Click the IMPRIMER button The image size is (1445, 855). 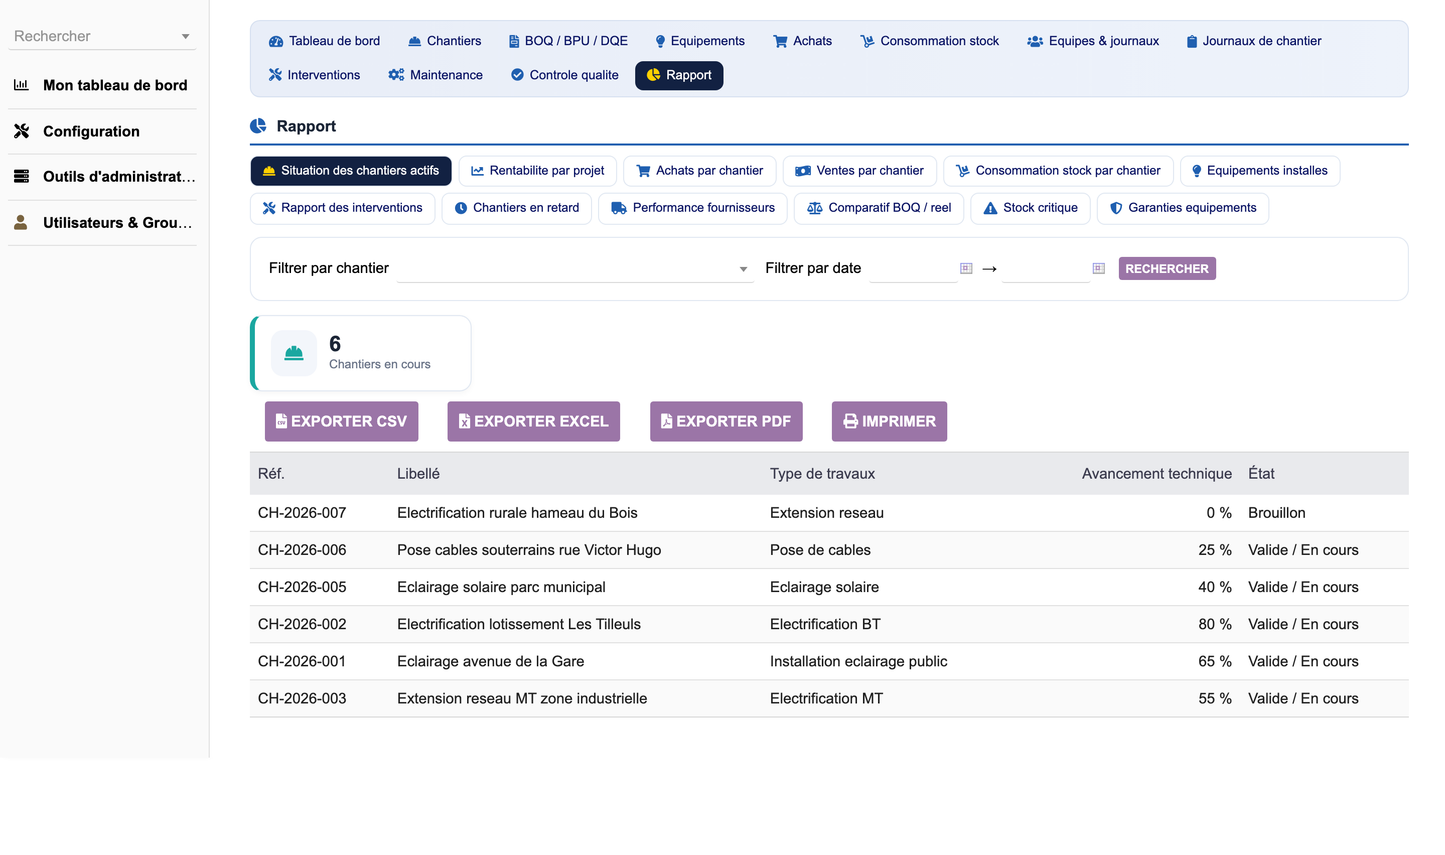(x=889, y=421)
